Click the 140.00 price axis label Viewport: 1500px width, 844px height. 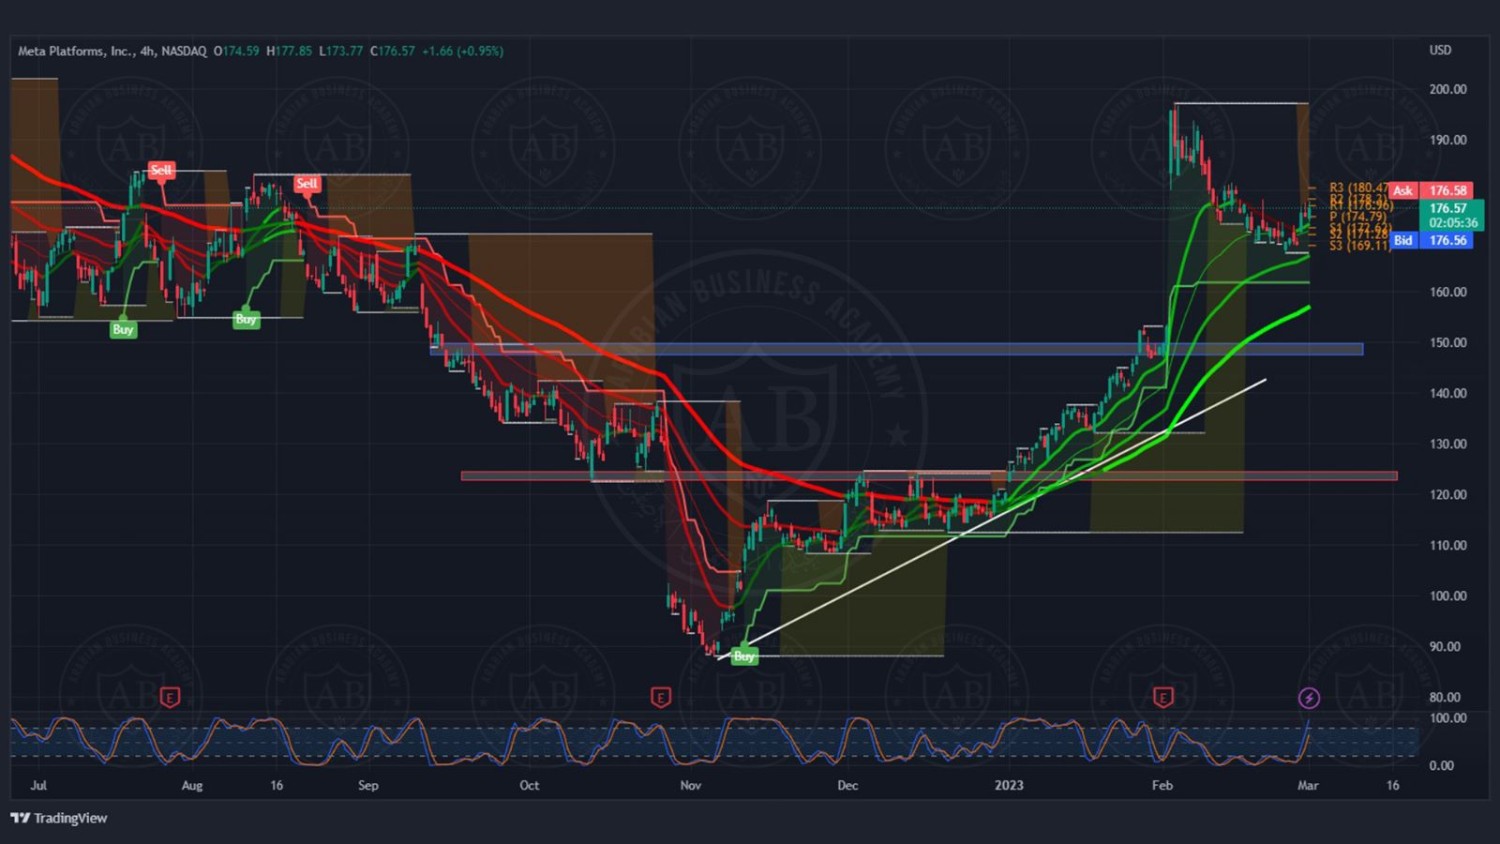coord(1447,393)
